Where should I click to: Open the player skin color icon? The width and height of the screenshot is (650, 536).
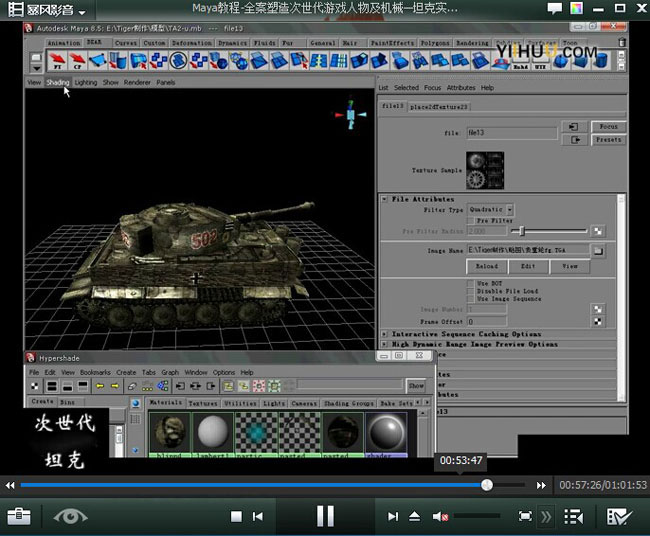pyautogui.click(x=577, y=8)
